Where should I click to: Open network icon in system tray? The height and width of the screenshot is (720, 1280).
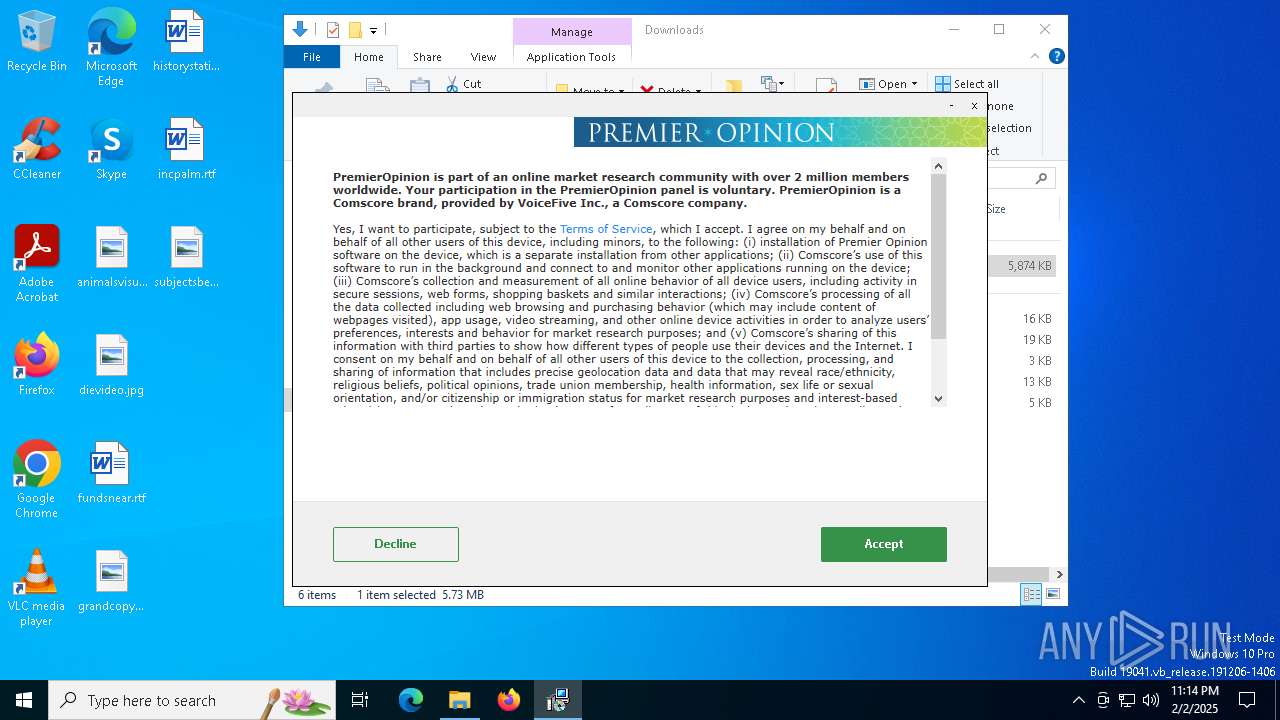1127,700
